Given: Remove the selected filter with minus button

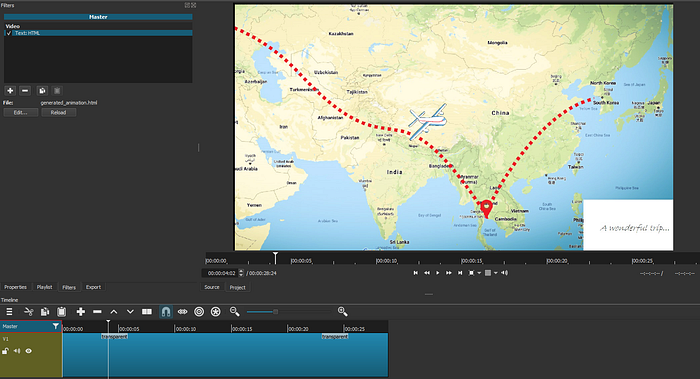Looking at the screenshot, I should (25, 91).
